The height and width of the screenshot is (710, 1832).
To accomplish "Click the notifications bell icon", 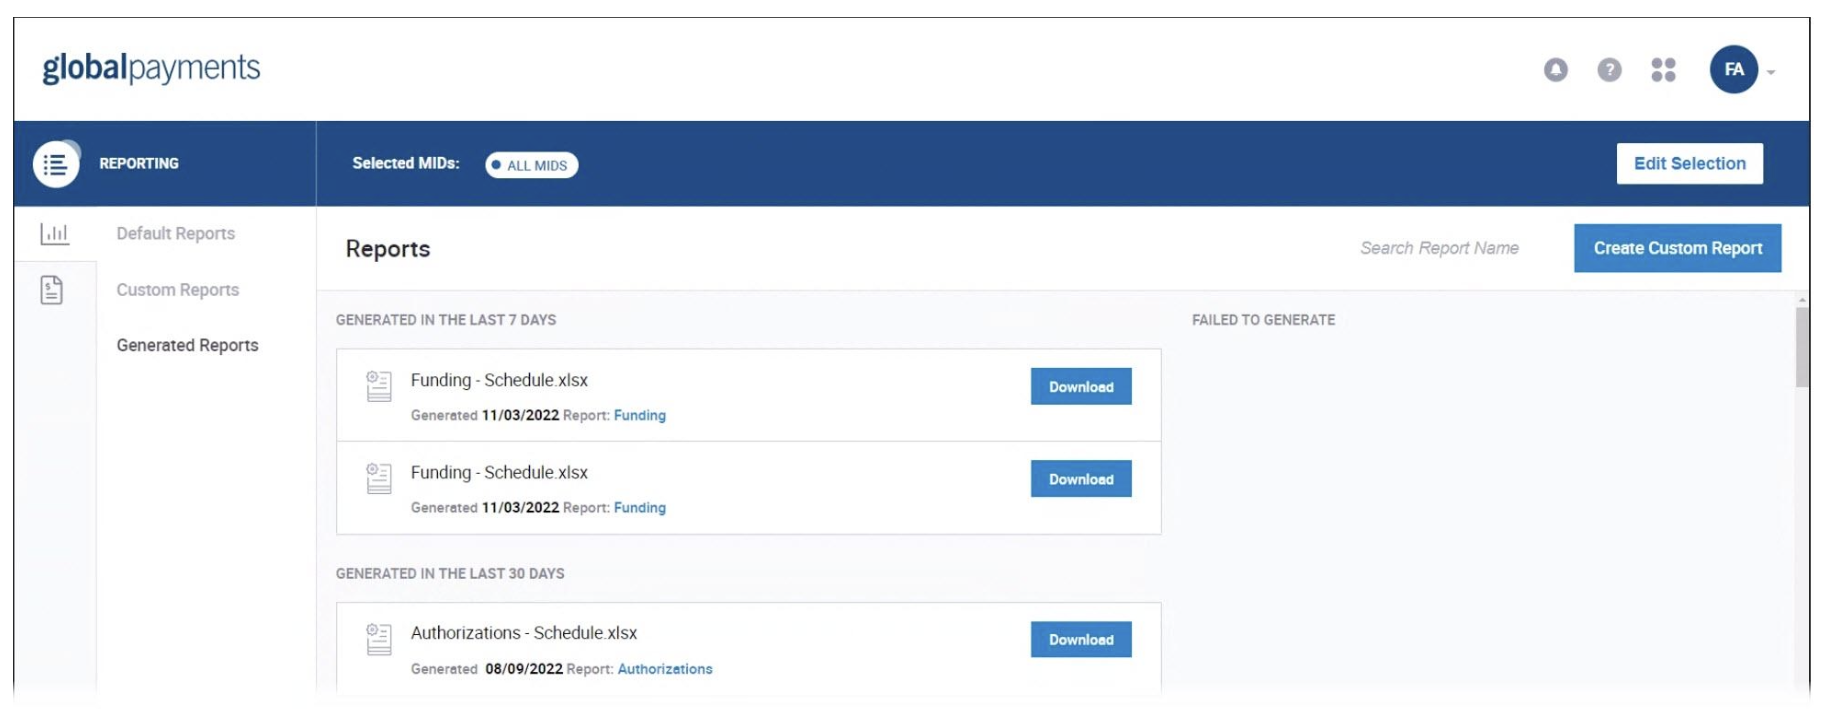I will tap(1555, 70).
